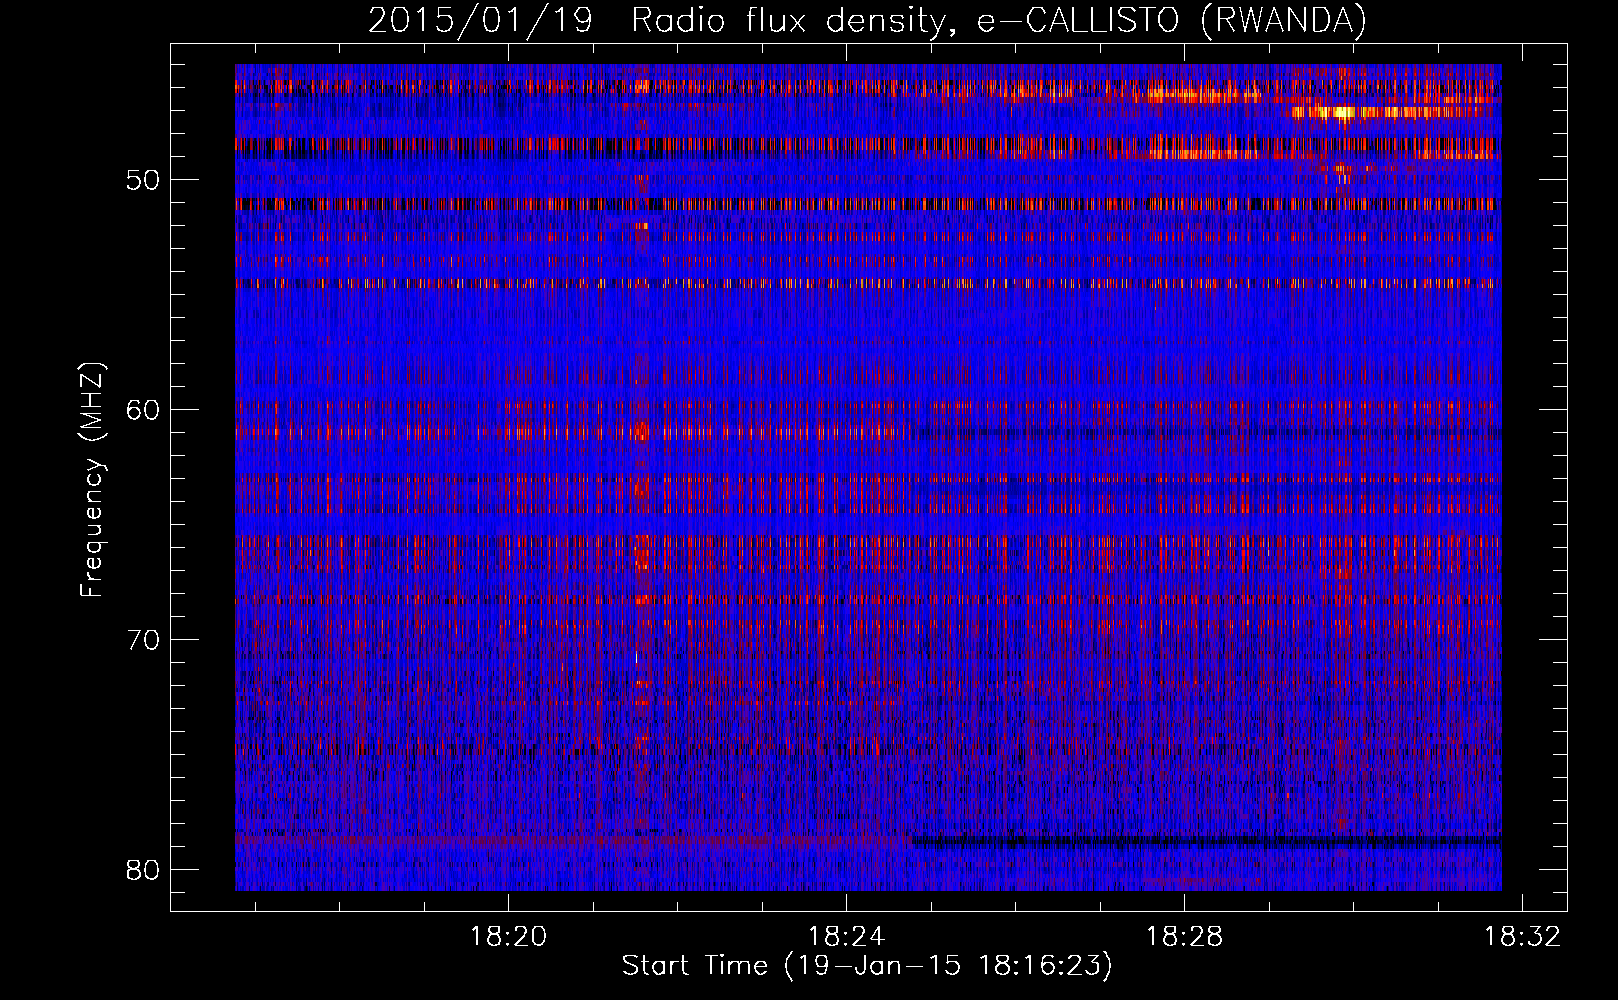The image size is (1618, 1000).
Task: Click the 18:20 time axis label
Action: tap(509, 937)
